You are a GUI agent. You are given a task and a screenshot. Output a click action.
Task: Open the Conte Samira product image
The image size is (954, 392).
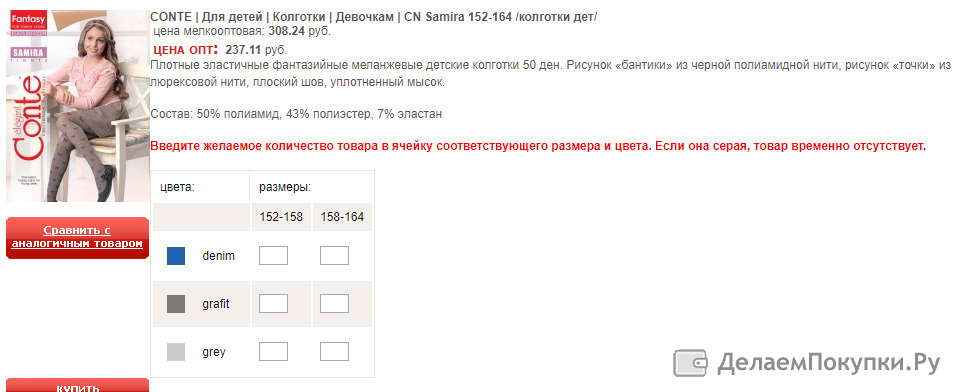point(77,105)
